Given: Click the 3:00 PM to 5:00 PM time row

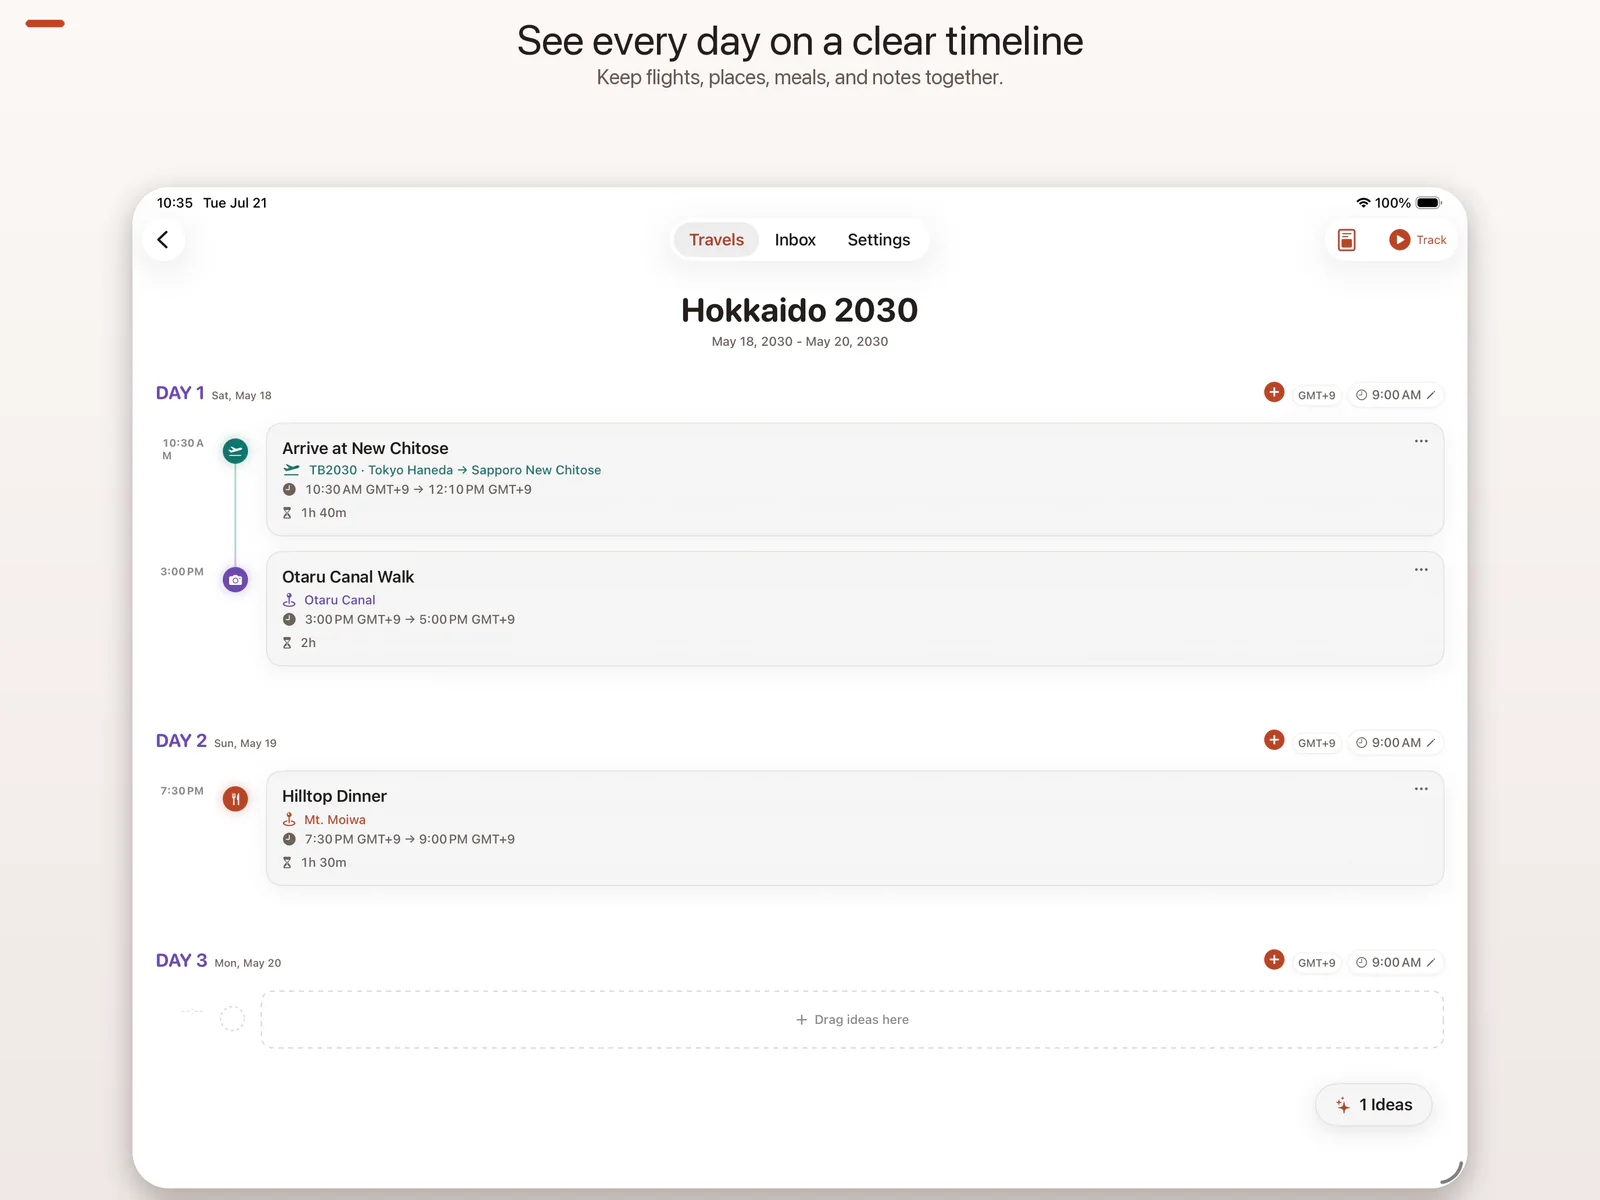Looking at the screenshot, I should pyautogui.click(x=399, y=620).
